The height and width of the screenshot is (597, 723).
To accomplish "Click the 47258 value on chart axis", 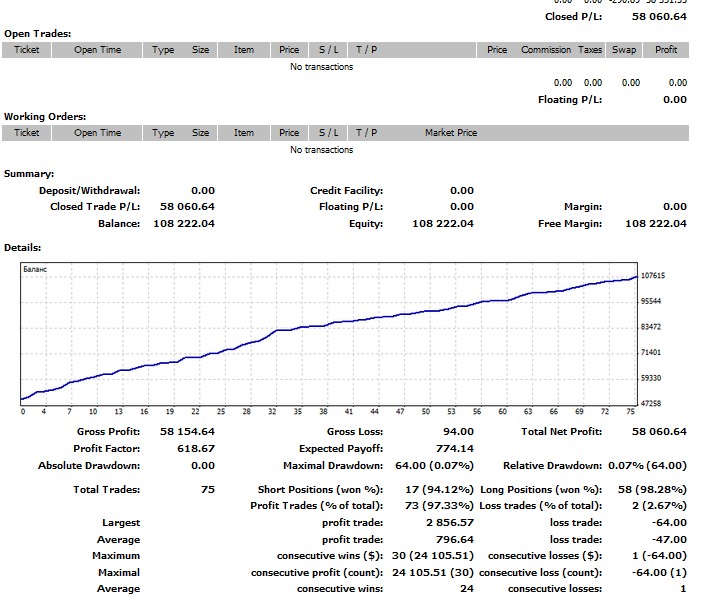I will 651,403.
